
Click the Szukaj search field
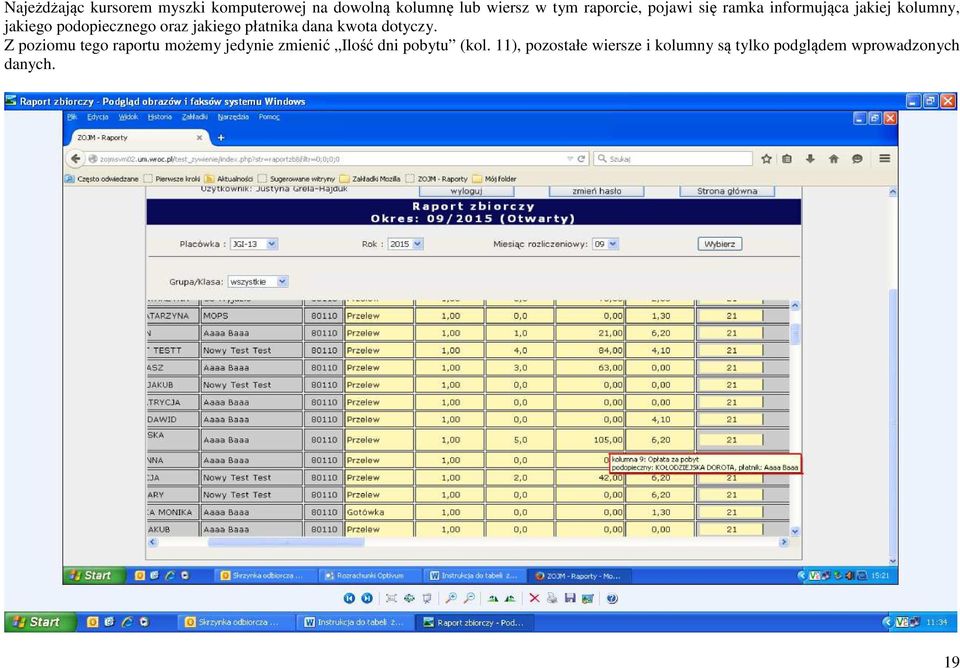(673, 159)
